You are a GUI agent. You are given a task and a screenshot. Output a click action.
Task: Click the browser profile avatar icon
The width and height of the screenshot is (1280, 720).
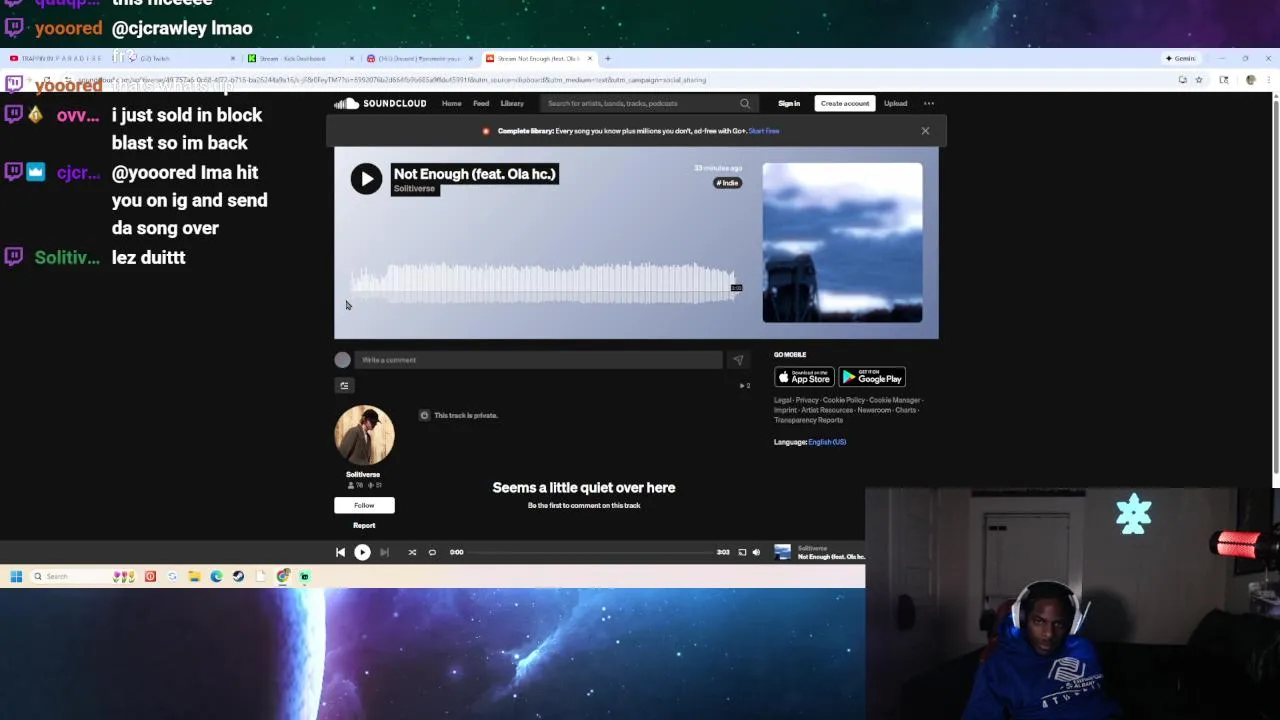(x=1250, y=80)
